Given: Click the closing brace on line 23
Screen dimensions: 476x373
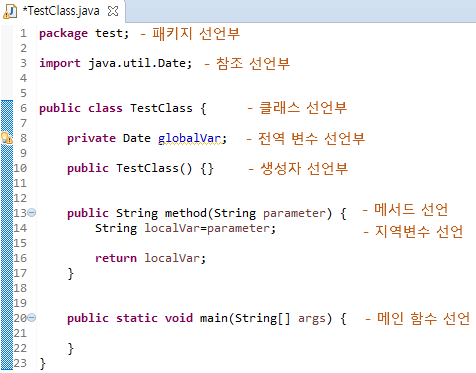Looking at the screenshot, I should point(42,363).
